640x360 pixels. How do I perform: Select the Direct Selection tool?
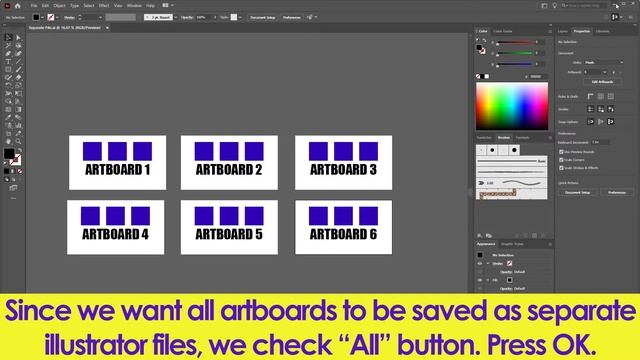pos(18,38)
